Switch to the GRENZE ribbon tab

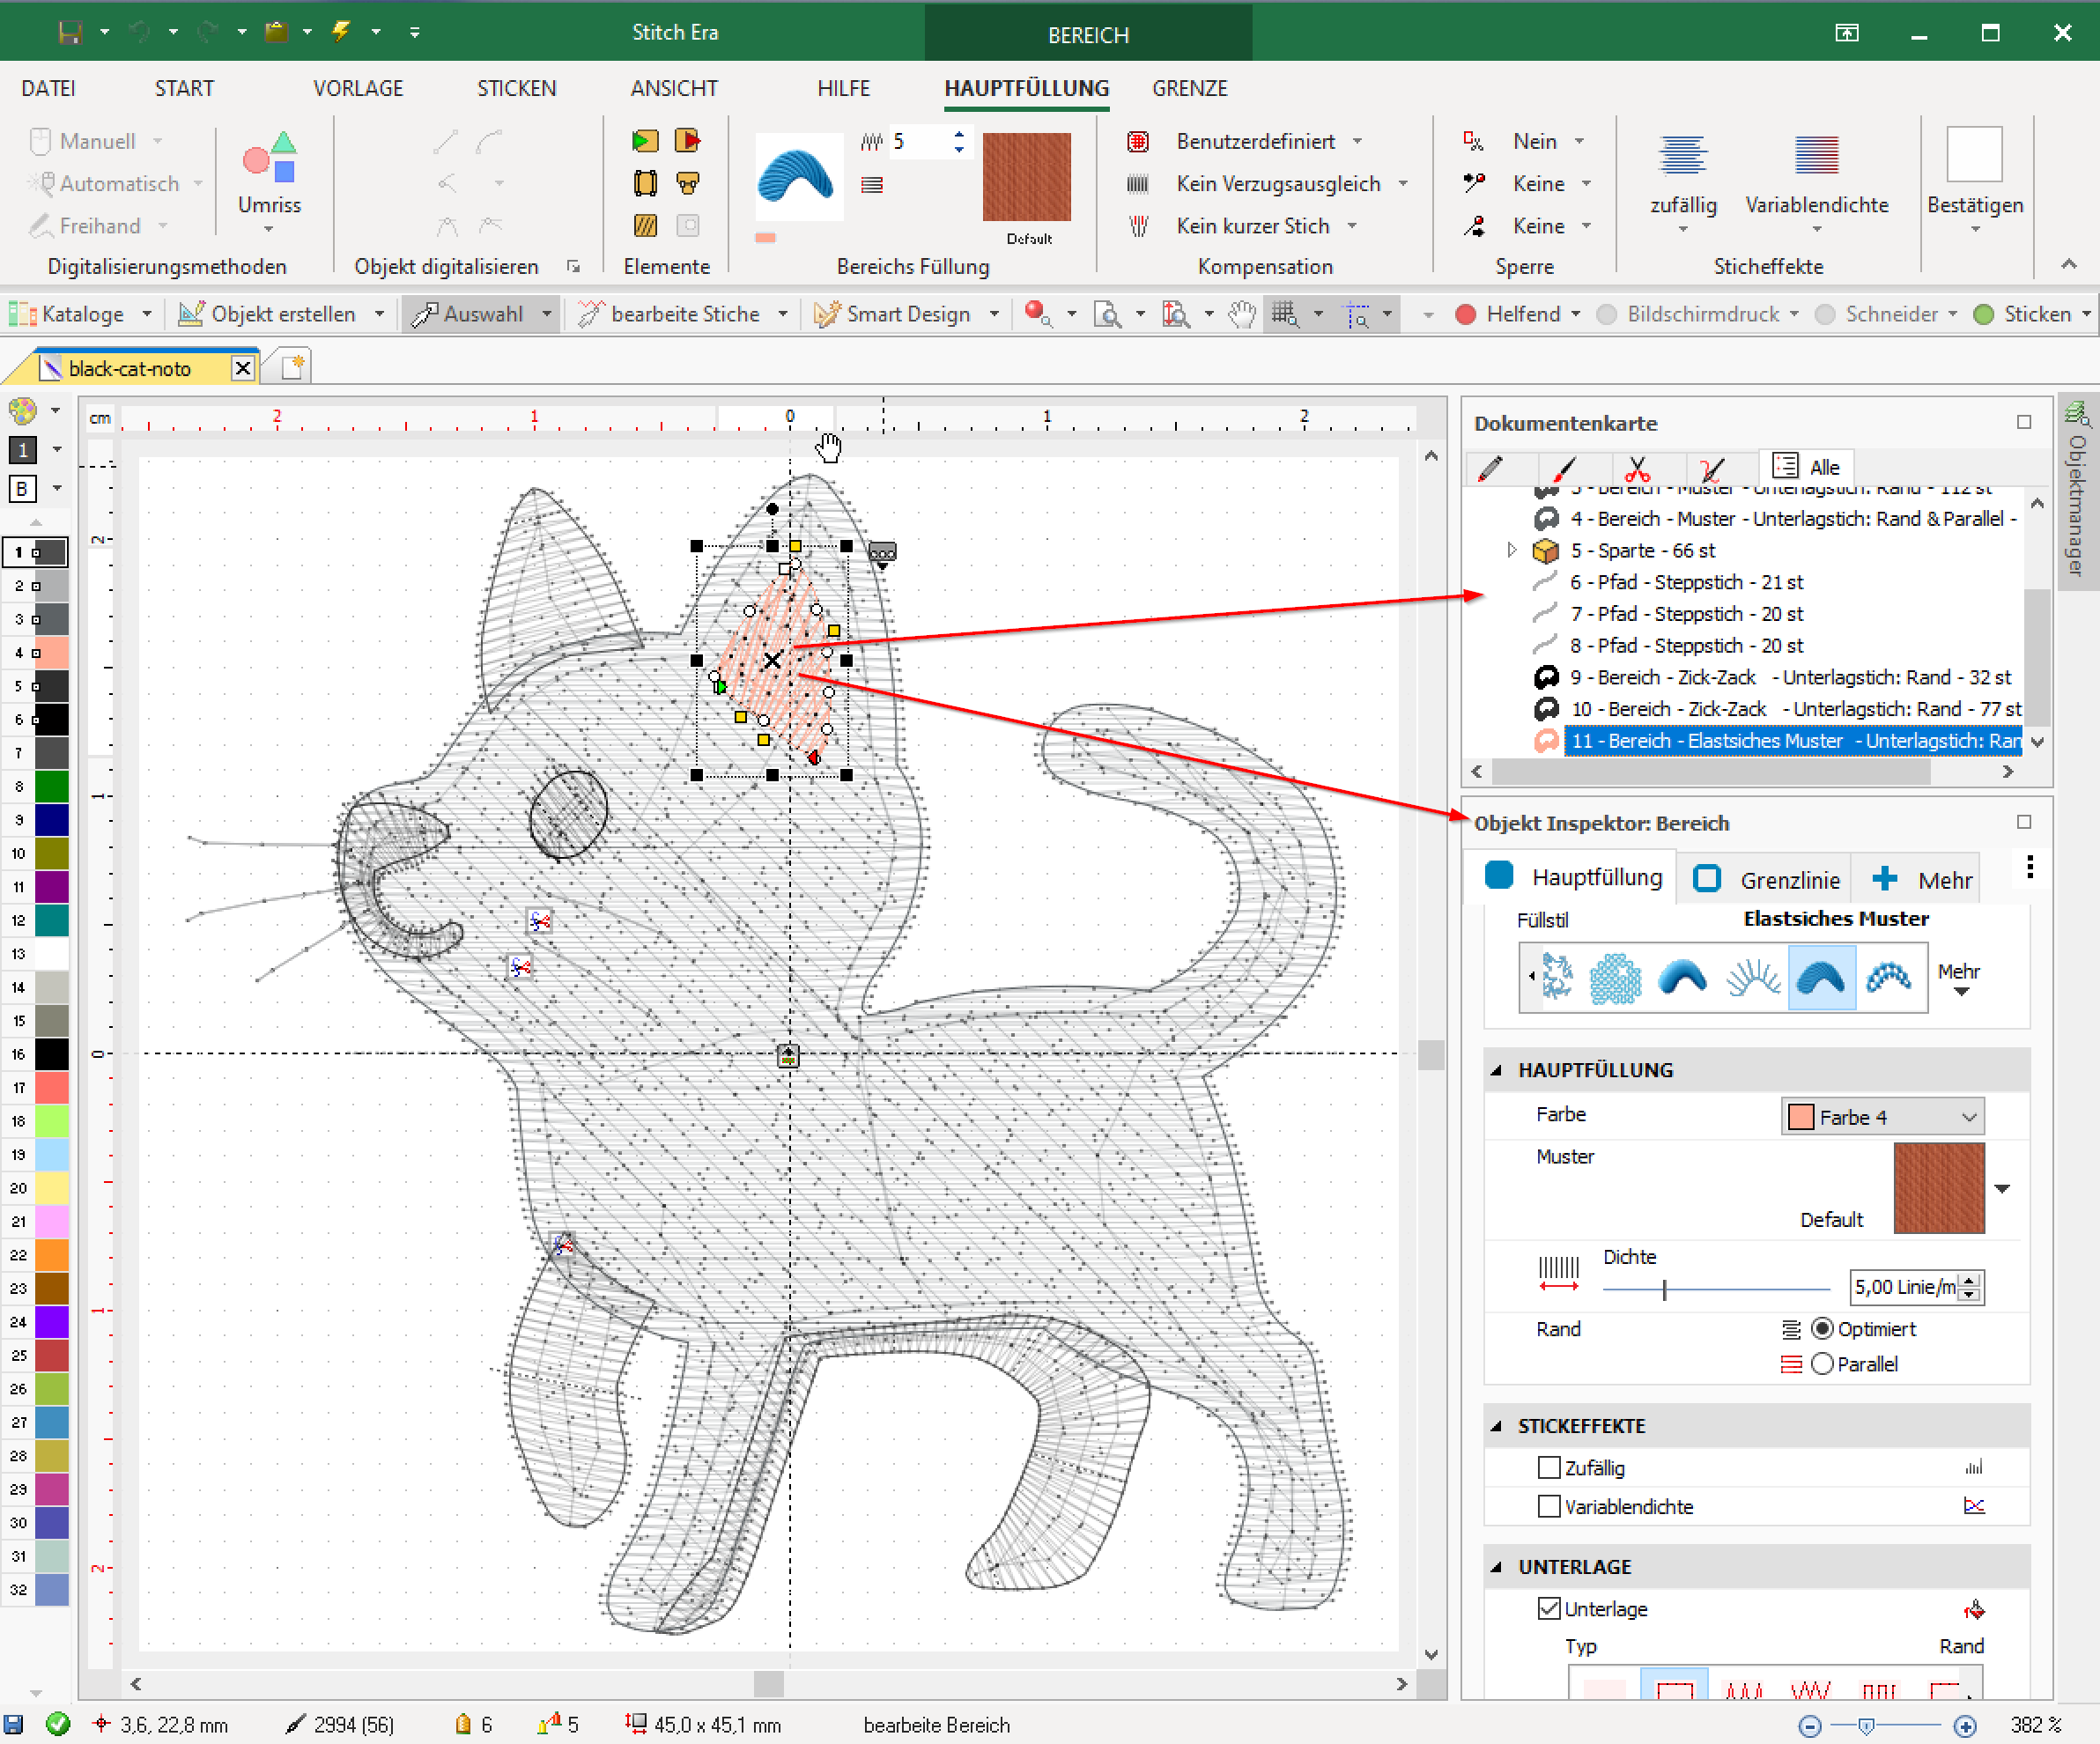coord(1189,88)
